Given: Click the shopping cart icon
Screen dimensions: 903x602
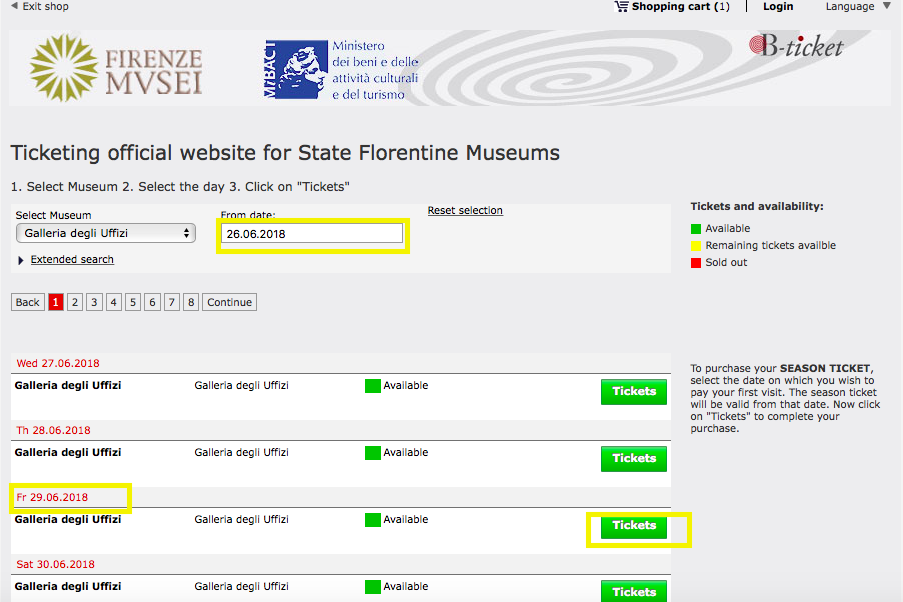Looking at the screenshot, I should click(621, 7).
